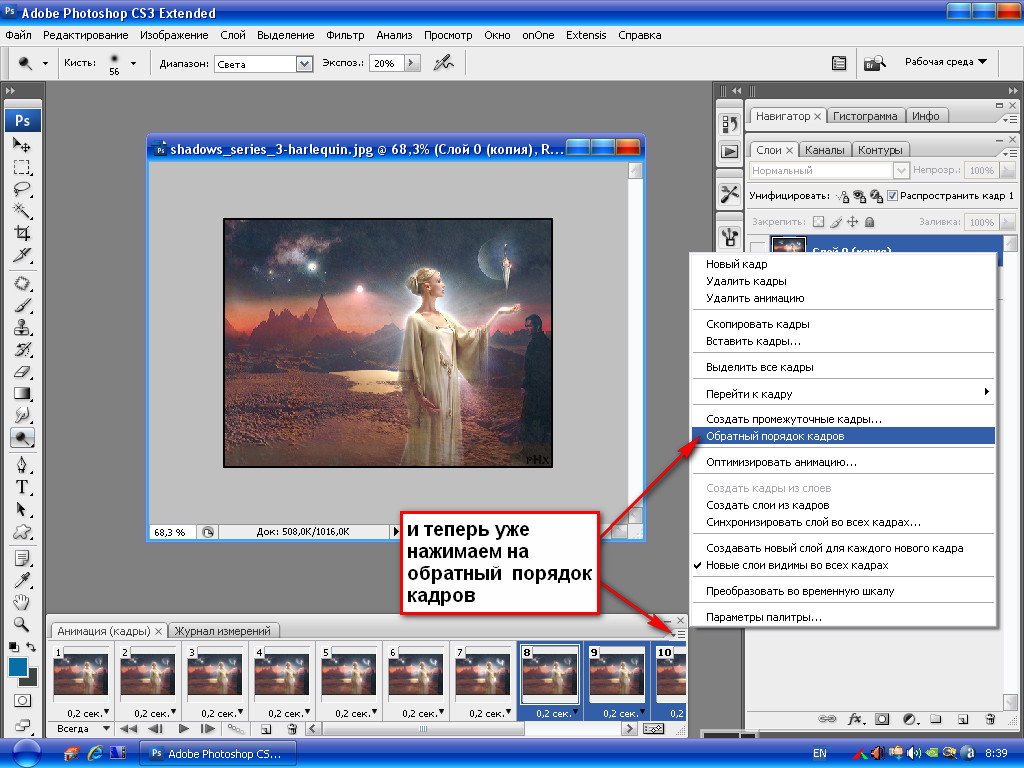Swap foreground and background colors
Viewport: 1024px width, 768px height.
click(x=31, y=647)
